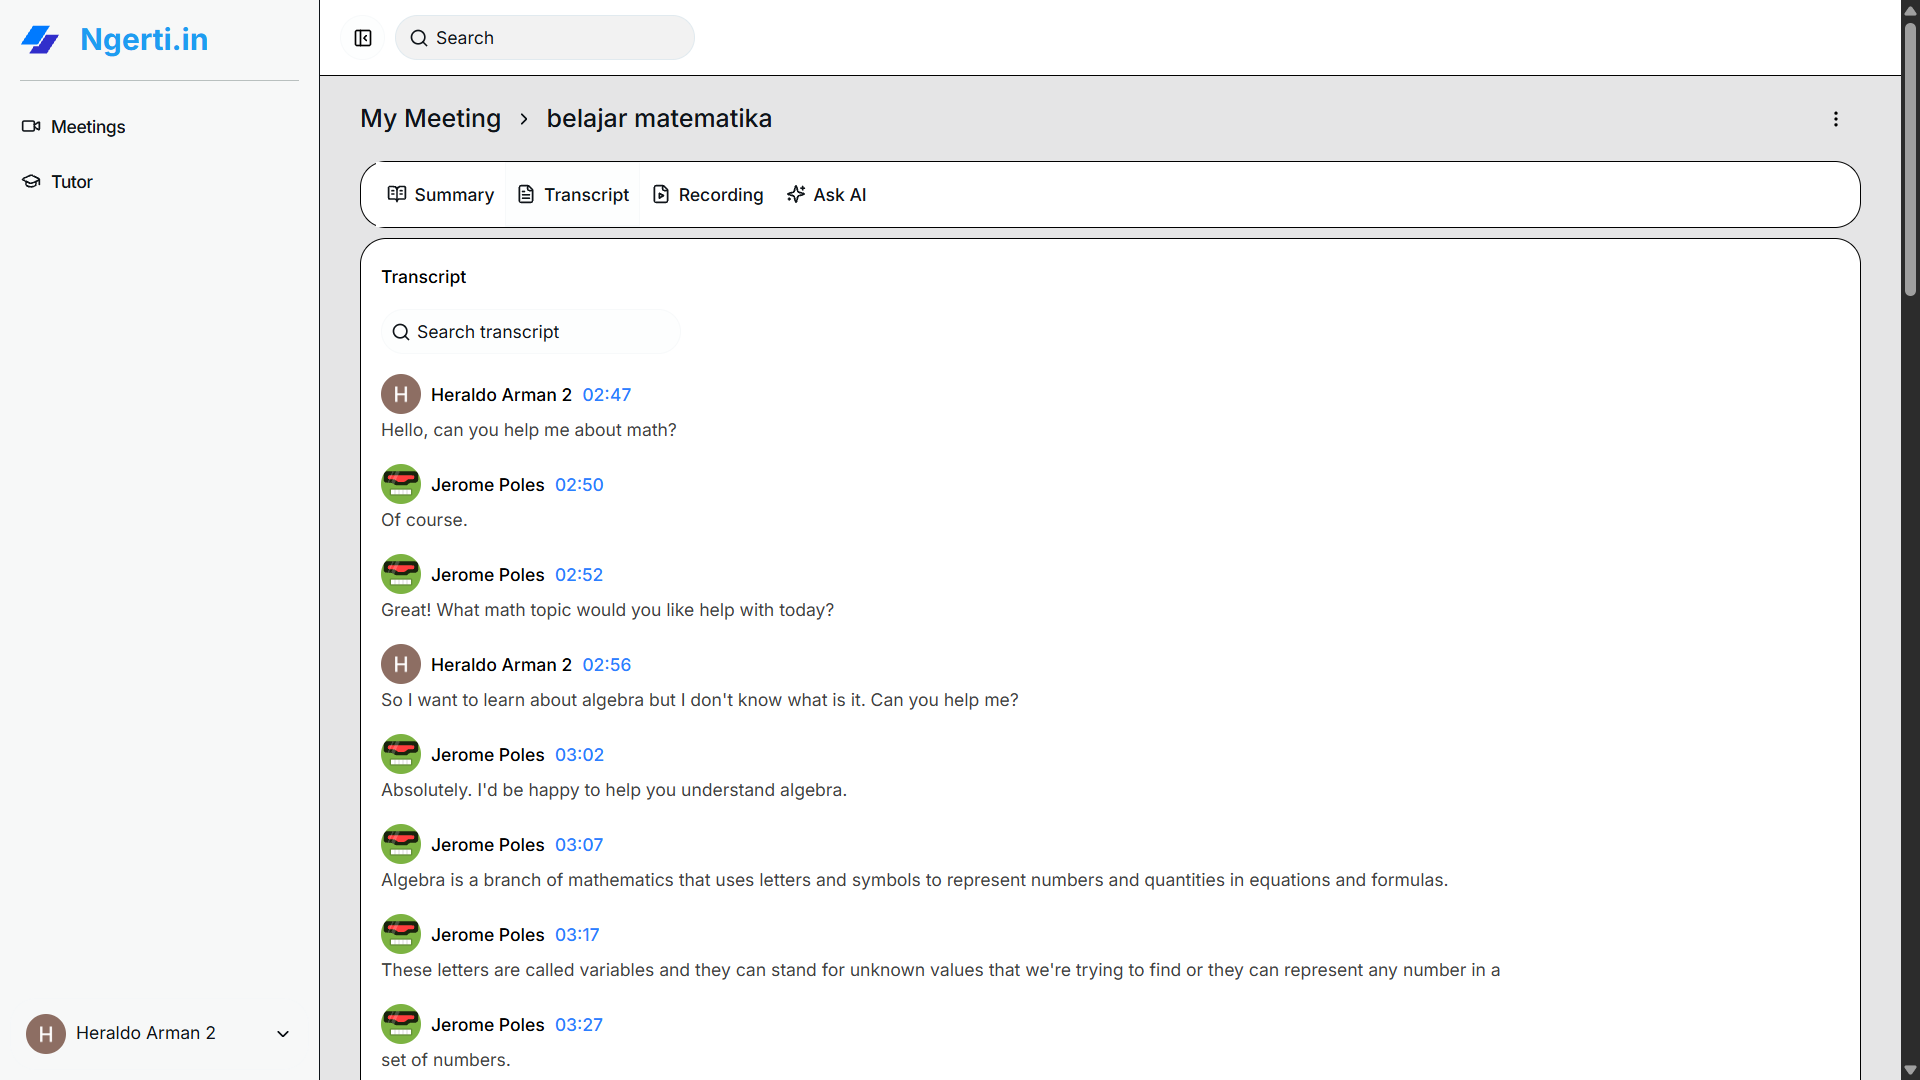This screenshot has width=1920, height=1080.
Task: Click Jerome Poles avatar at 03:07
Action: click(400, 844)
